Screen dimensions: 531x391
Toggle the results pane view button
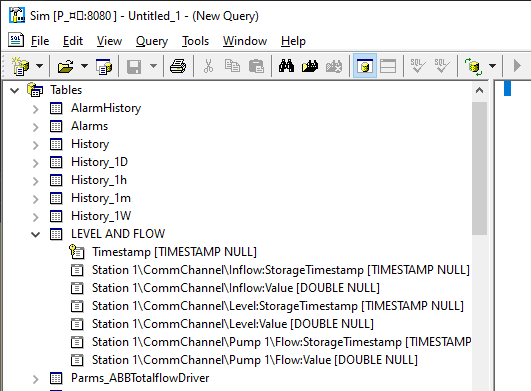pos(388,66)
